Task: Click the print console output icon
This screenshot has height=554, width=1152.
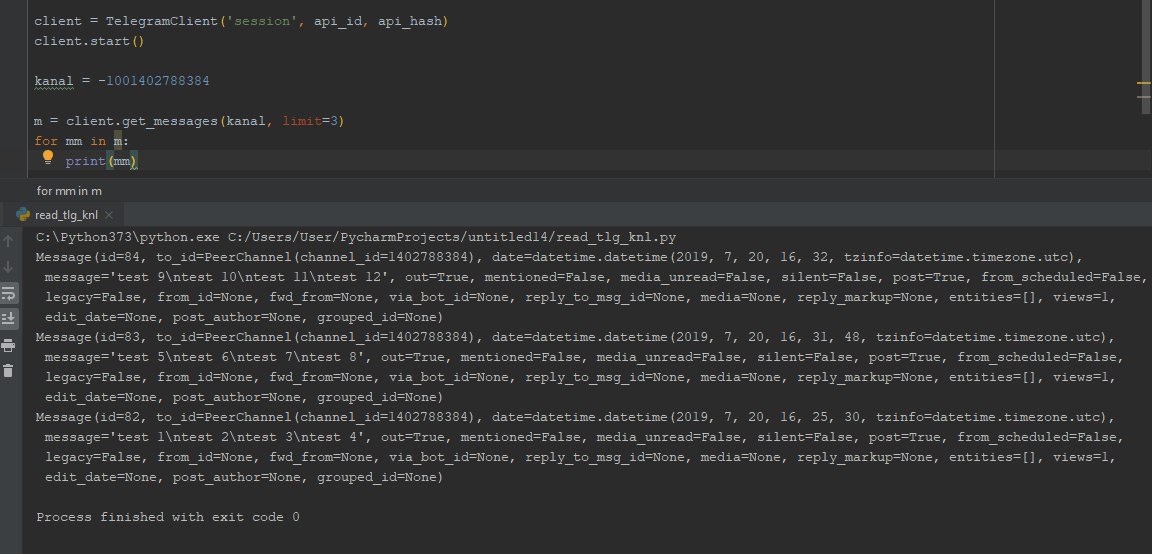Action: click(8, 345)
